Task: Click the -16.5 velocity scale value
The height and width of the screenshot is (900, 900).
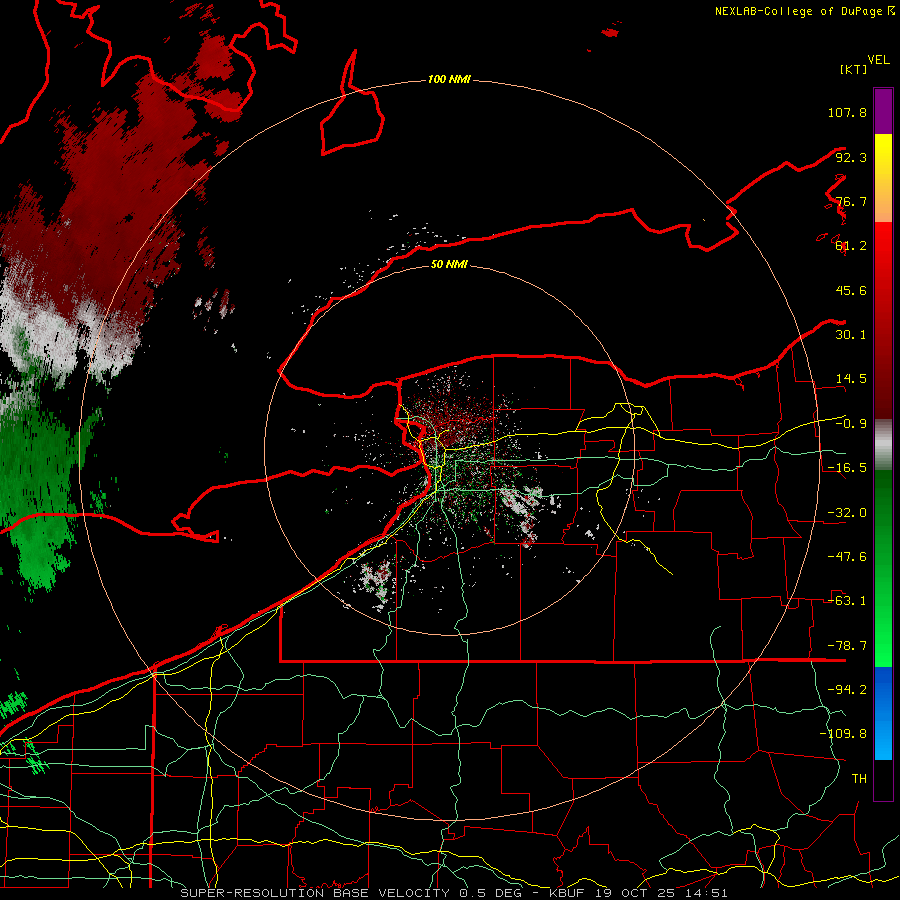Action: tap(847, 468)
